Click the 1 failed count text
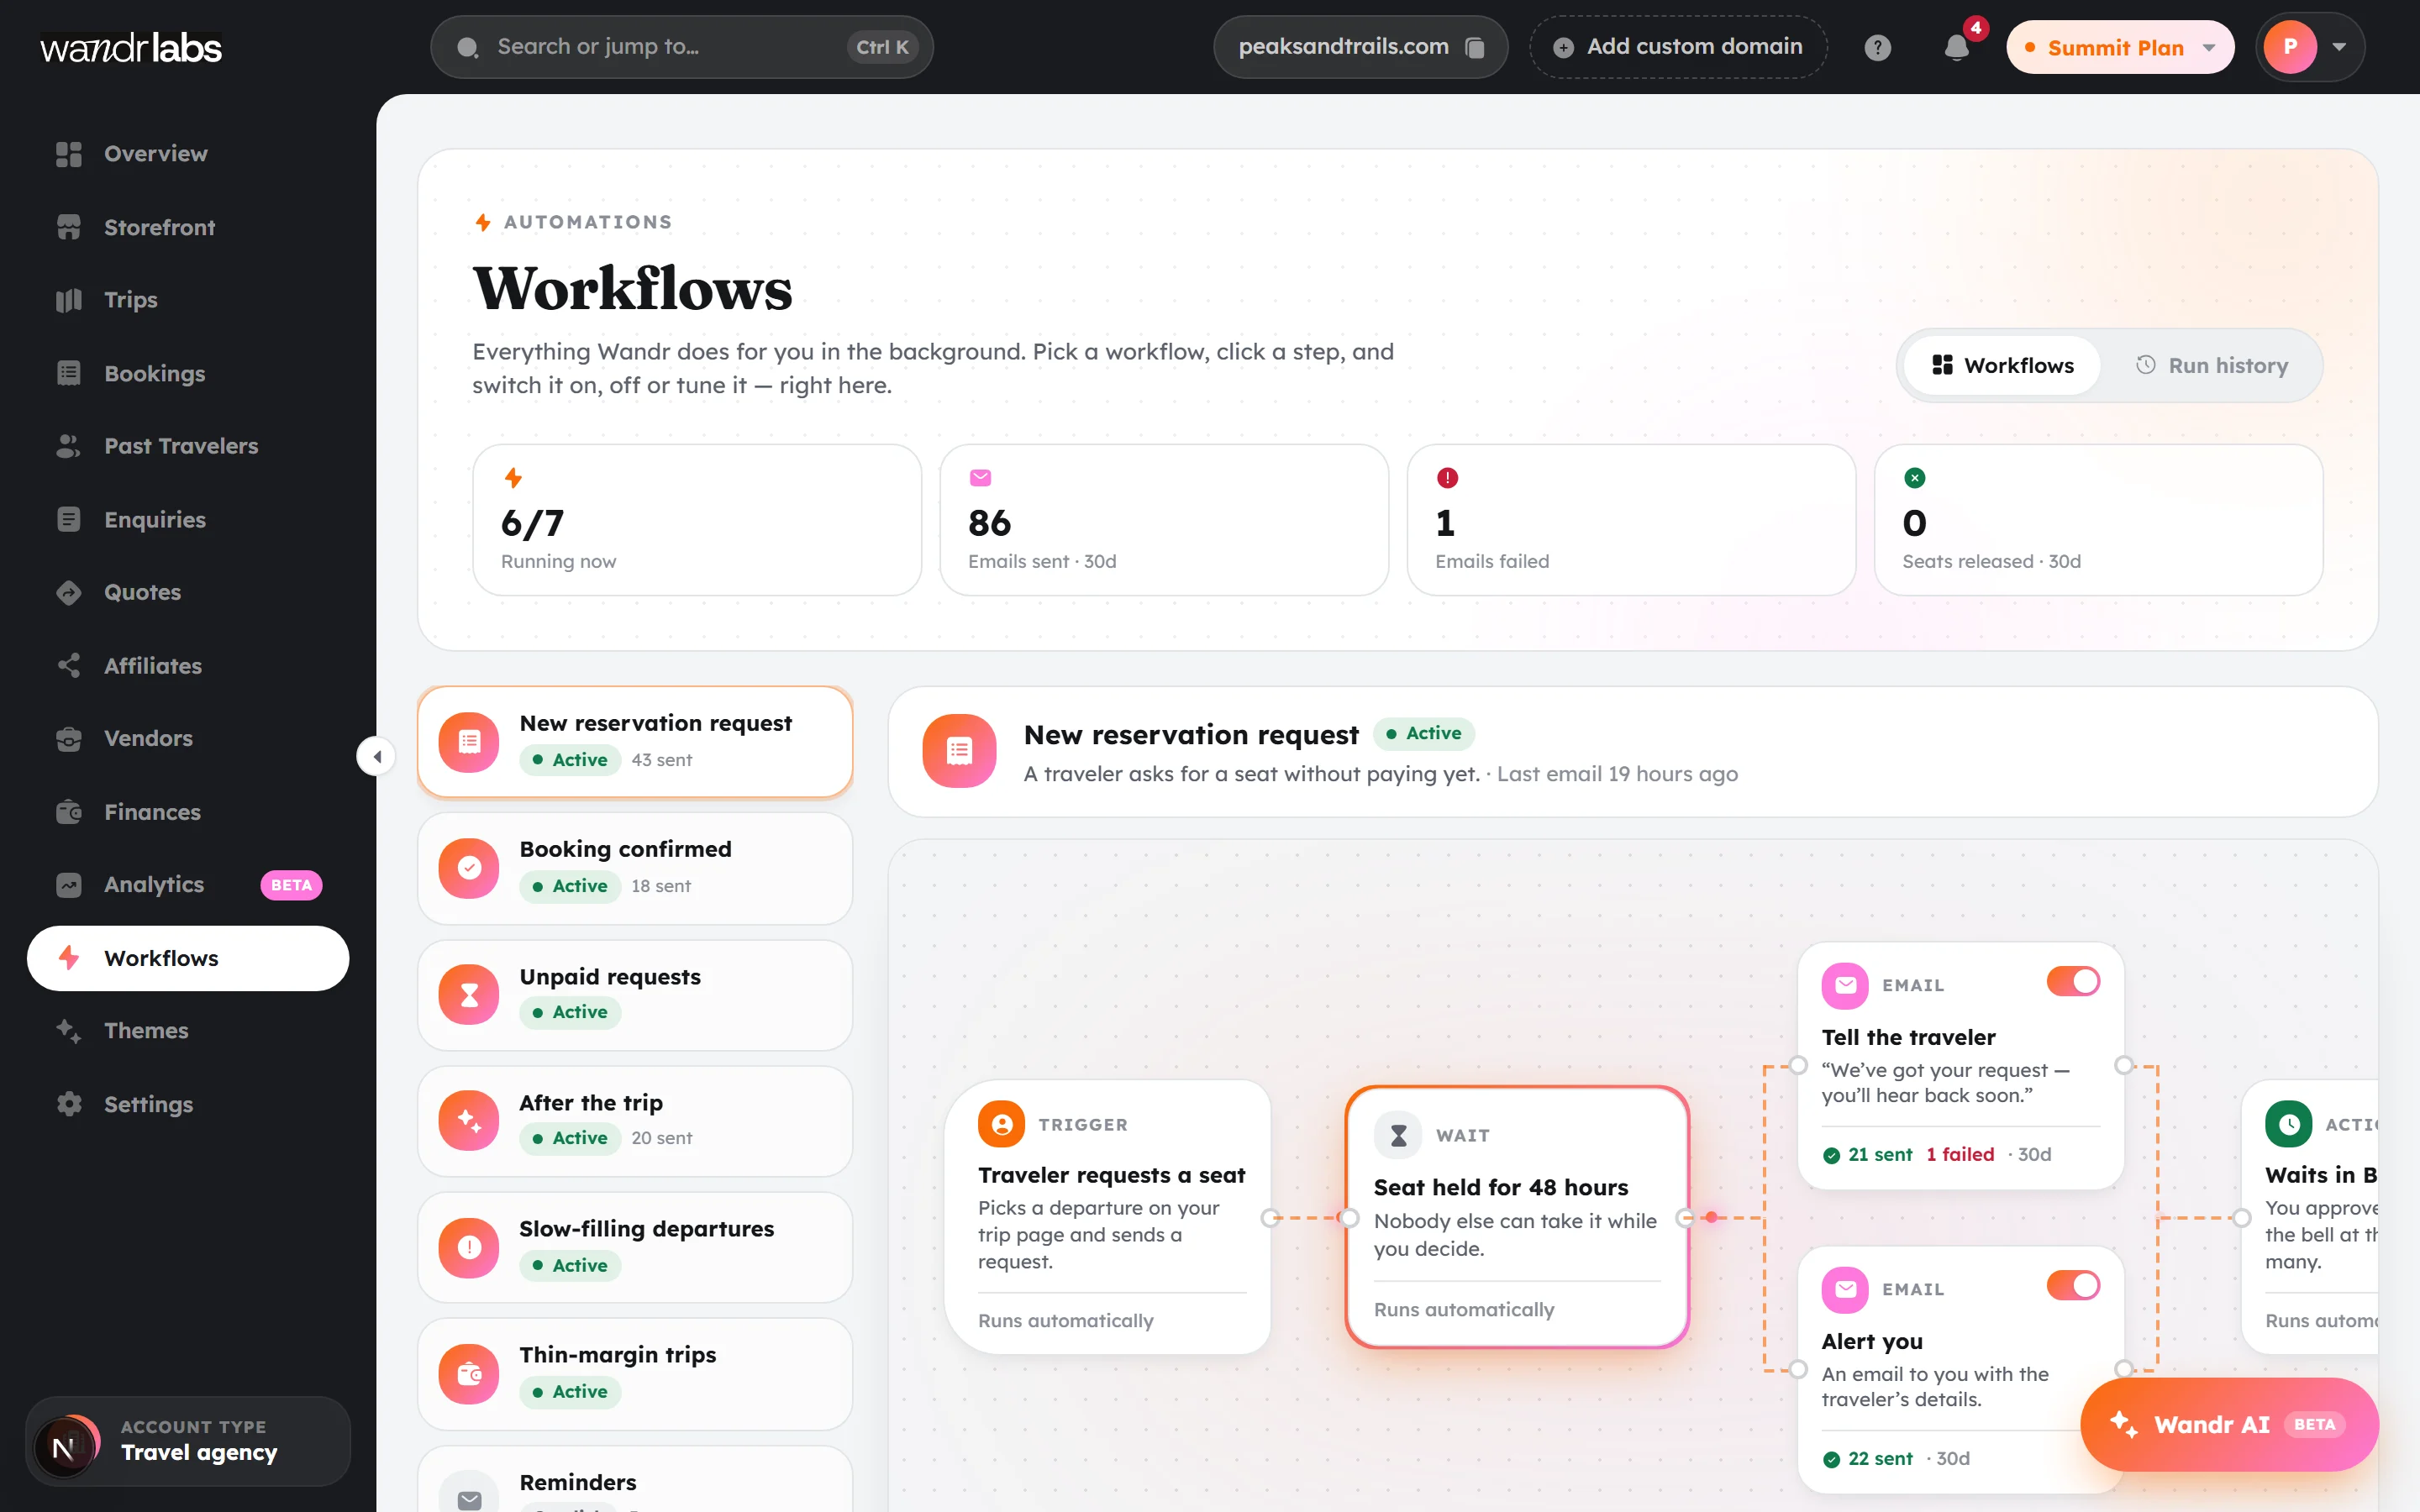2420x1512 pixels. tap(1960, 1154)
